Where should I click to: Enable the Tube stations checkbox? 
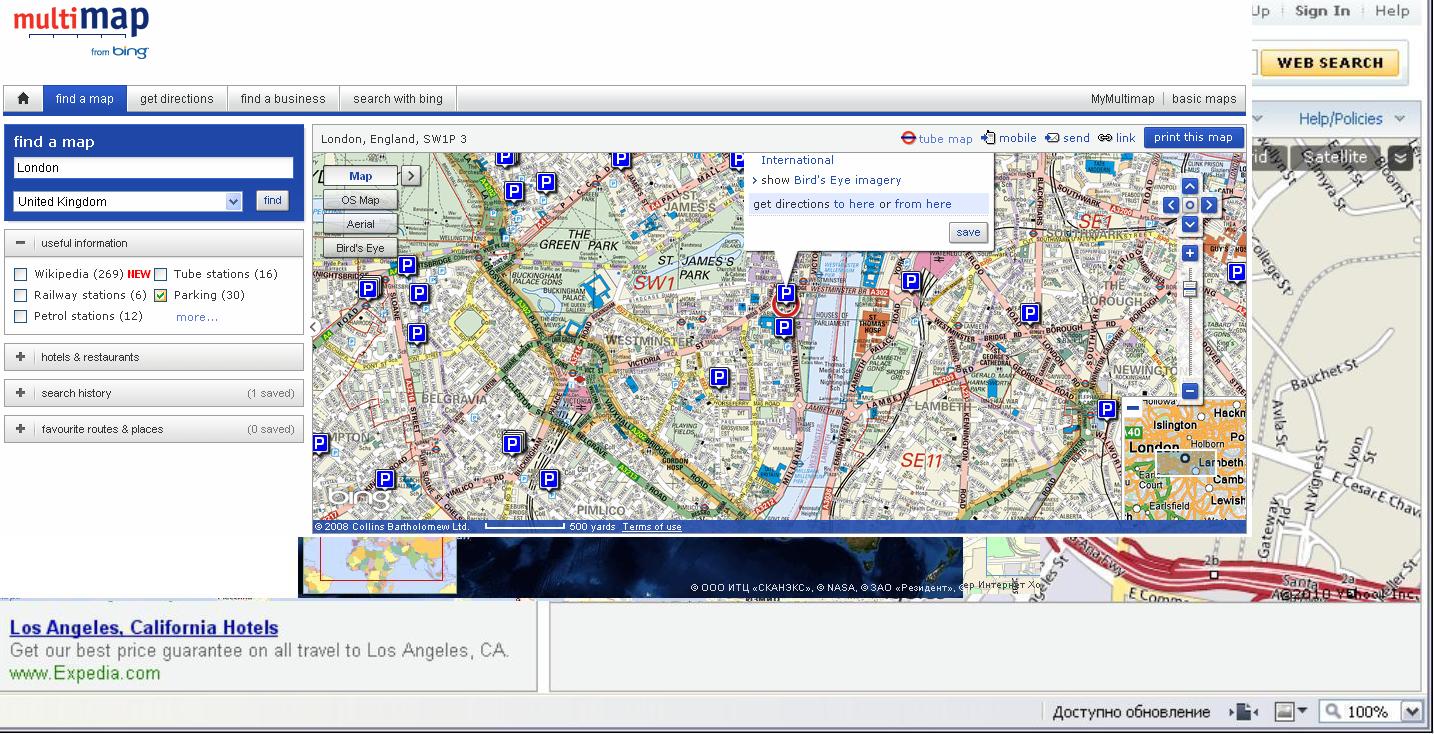click(x=161, y=274)
